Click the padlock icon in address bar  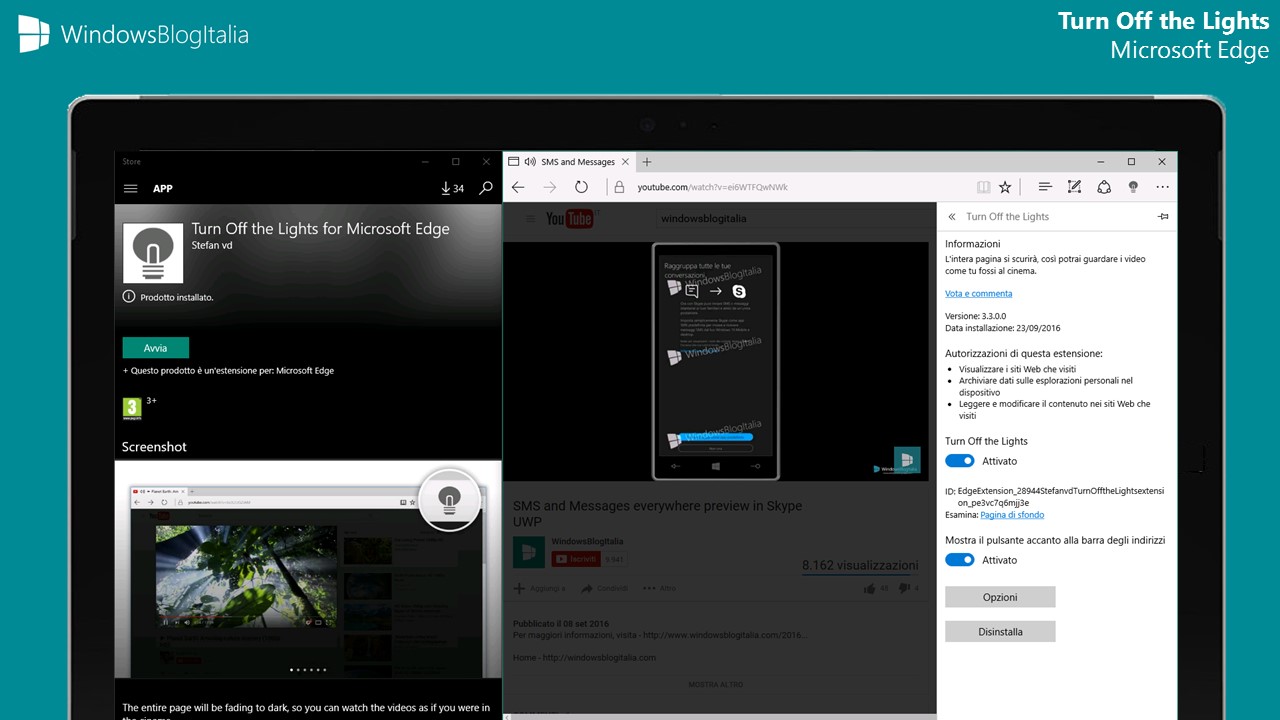619,187
